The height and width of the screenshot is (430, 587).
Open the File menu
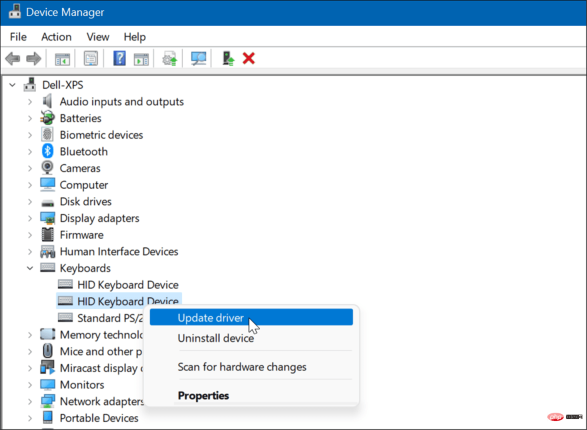(18, 37)
